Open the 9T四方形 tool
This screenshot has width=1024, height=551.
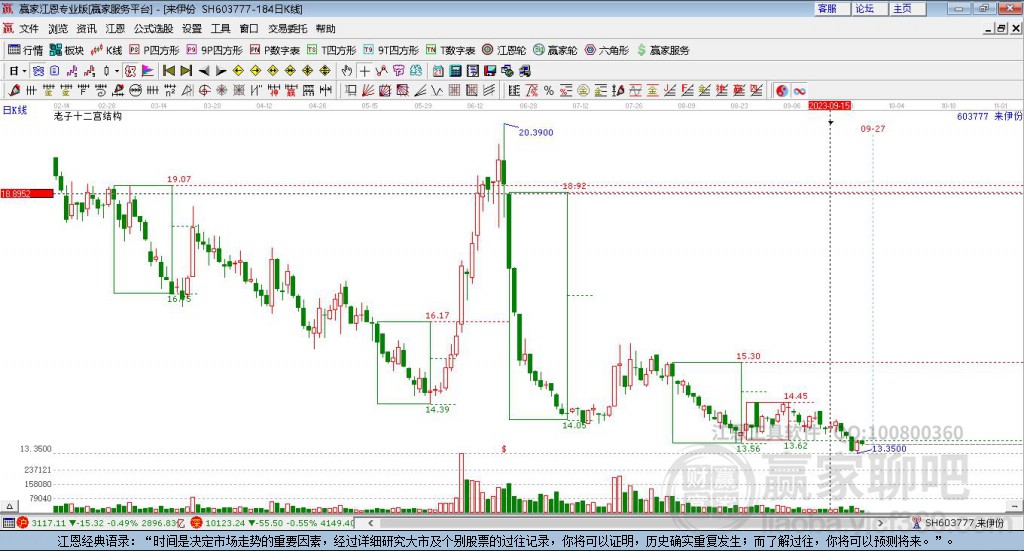coord(391,50)
